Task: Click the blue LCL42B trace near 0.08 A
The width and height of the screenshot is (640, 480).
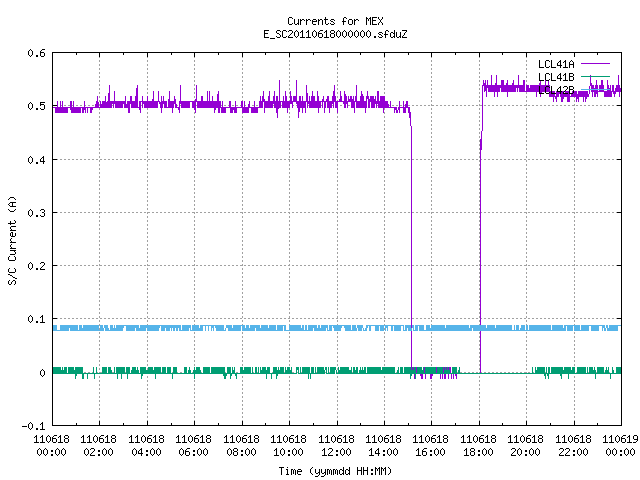Action: pyautogui.click(x=337, y=328)
